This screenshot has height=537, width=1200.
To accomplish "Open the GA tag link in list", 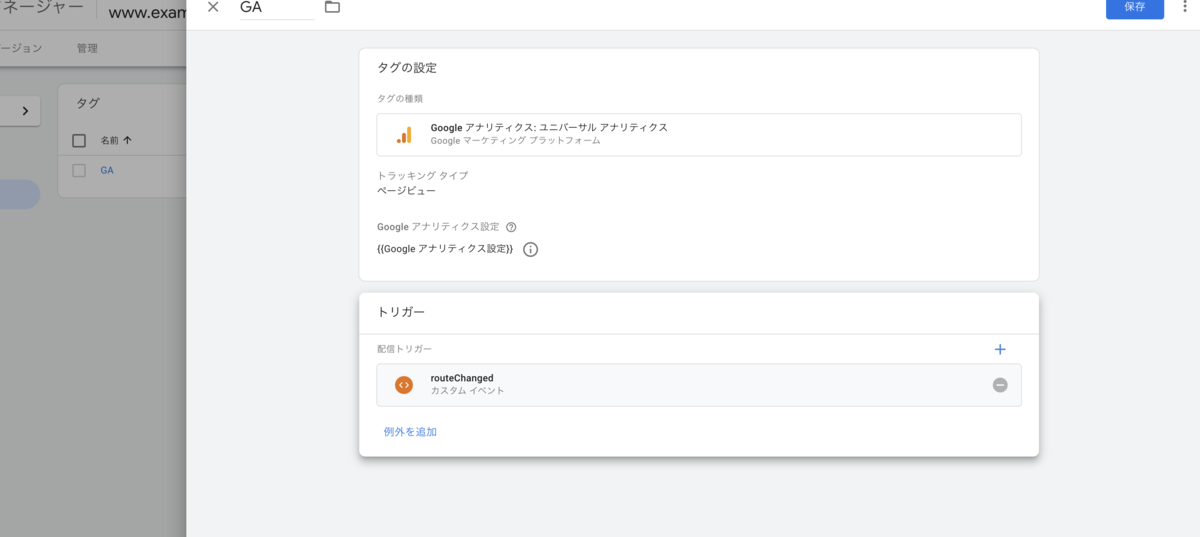I will pyautogui.click(x=107, y=170).
